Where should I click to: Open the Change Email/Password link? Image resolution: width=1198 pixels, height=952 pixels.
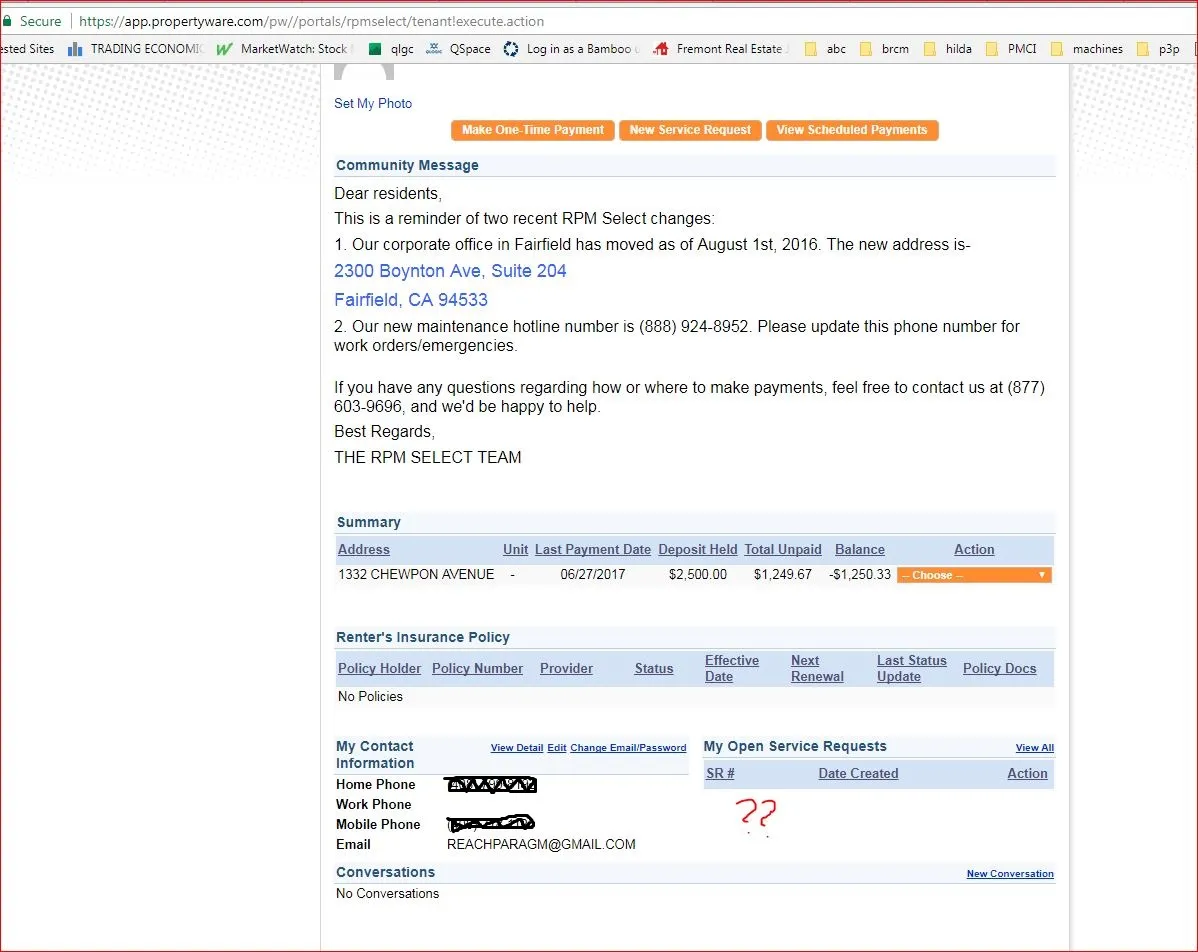click(x=628, y=748)
